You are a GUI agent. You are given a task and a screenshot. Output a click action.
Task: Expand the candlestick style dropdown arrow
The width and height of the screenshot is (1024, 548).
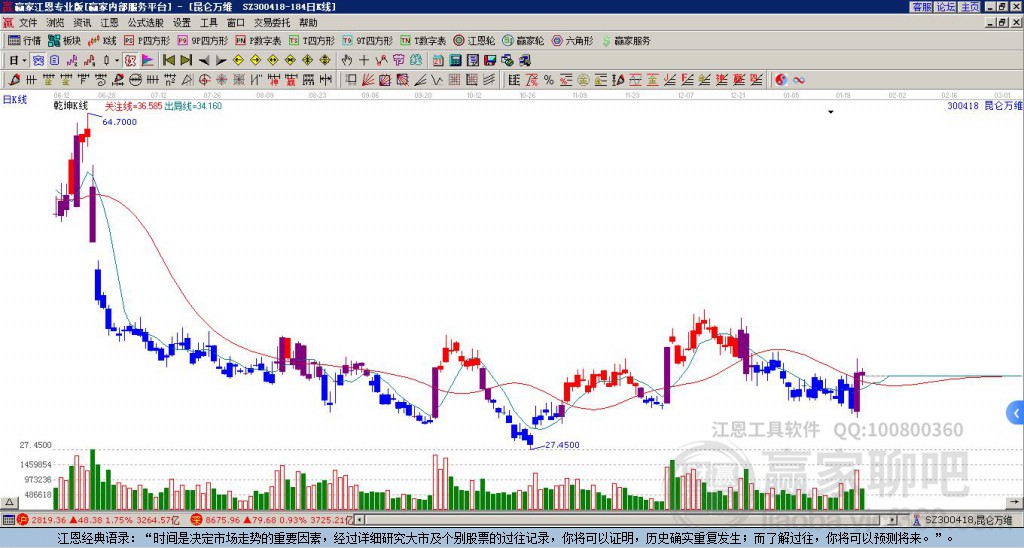(117, 61)
